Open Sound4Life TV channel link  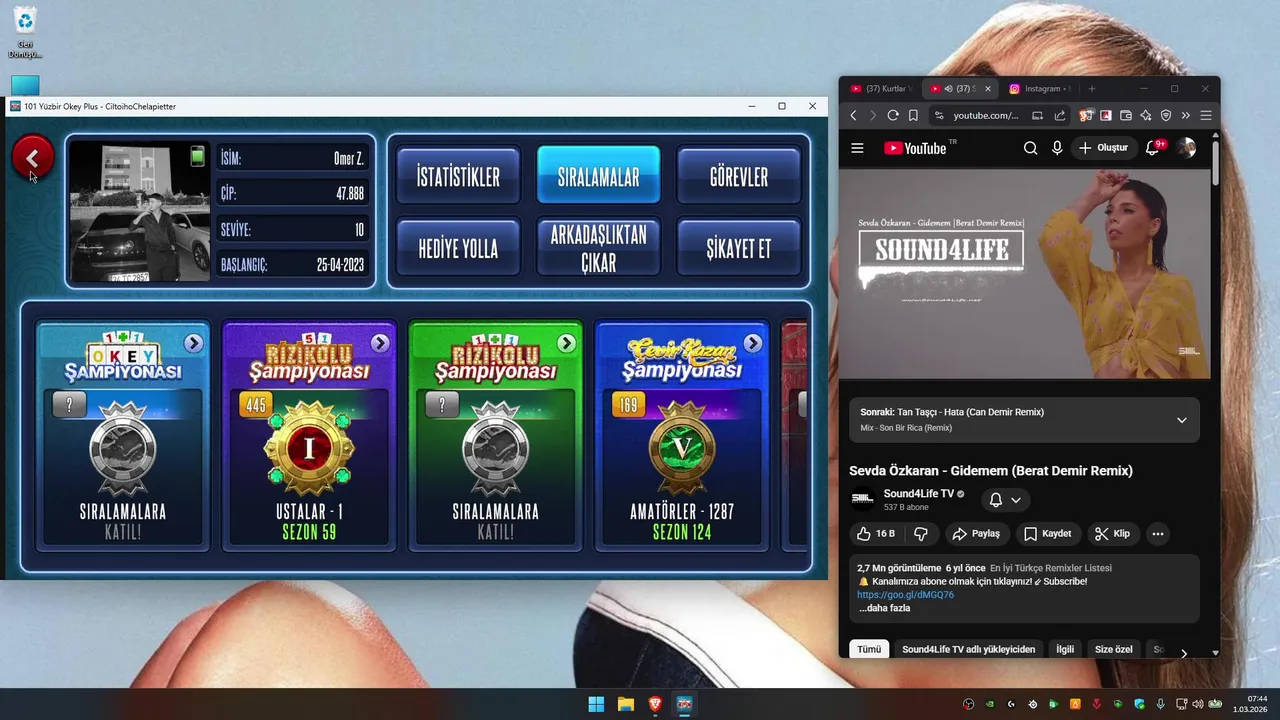[918, 494]
